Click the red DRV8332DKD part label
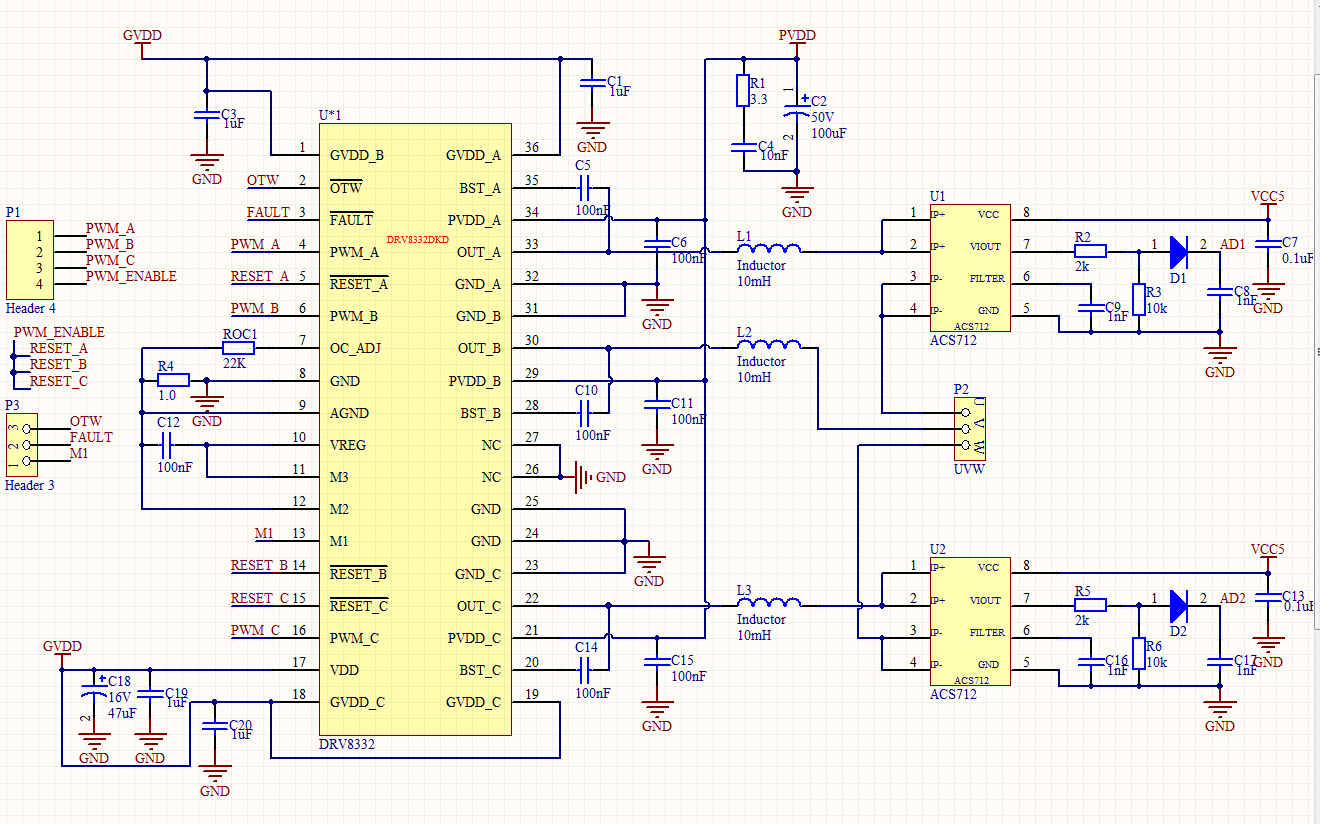 point(418,240)
